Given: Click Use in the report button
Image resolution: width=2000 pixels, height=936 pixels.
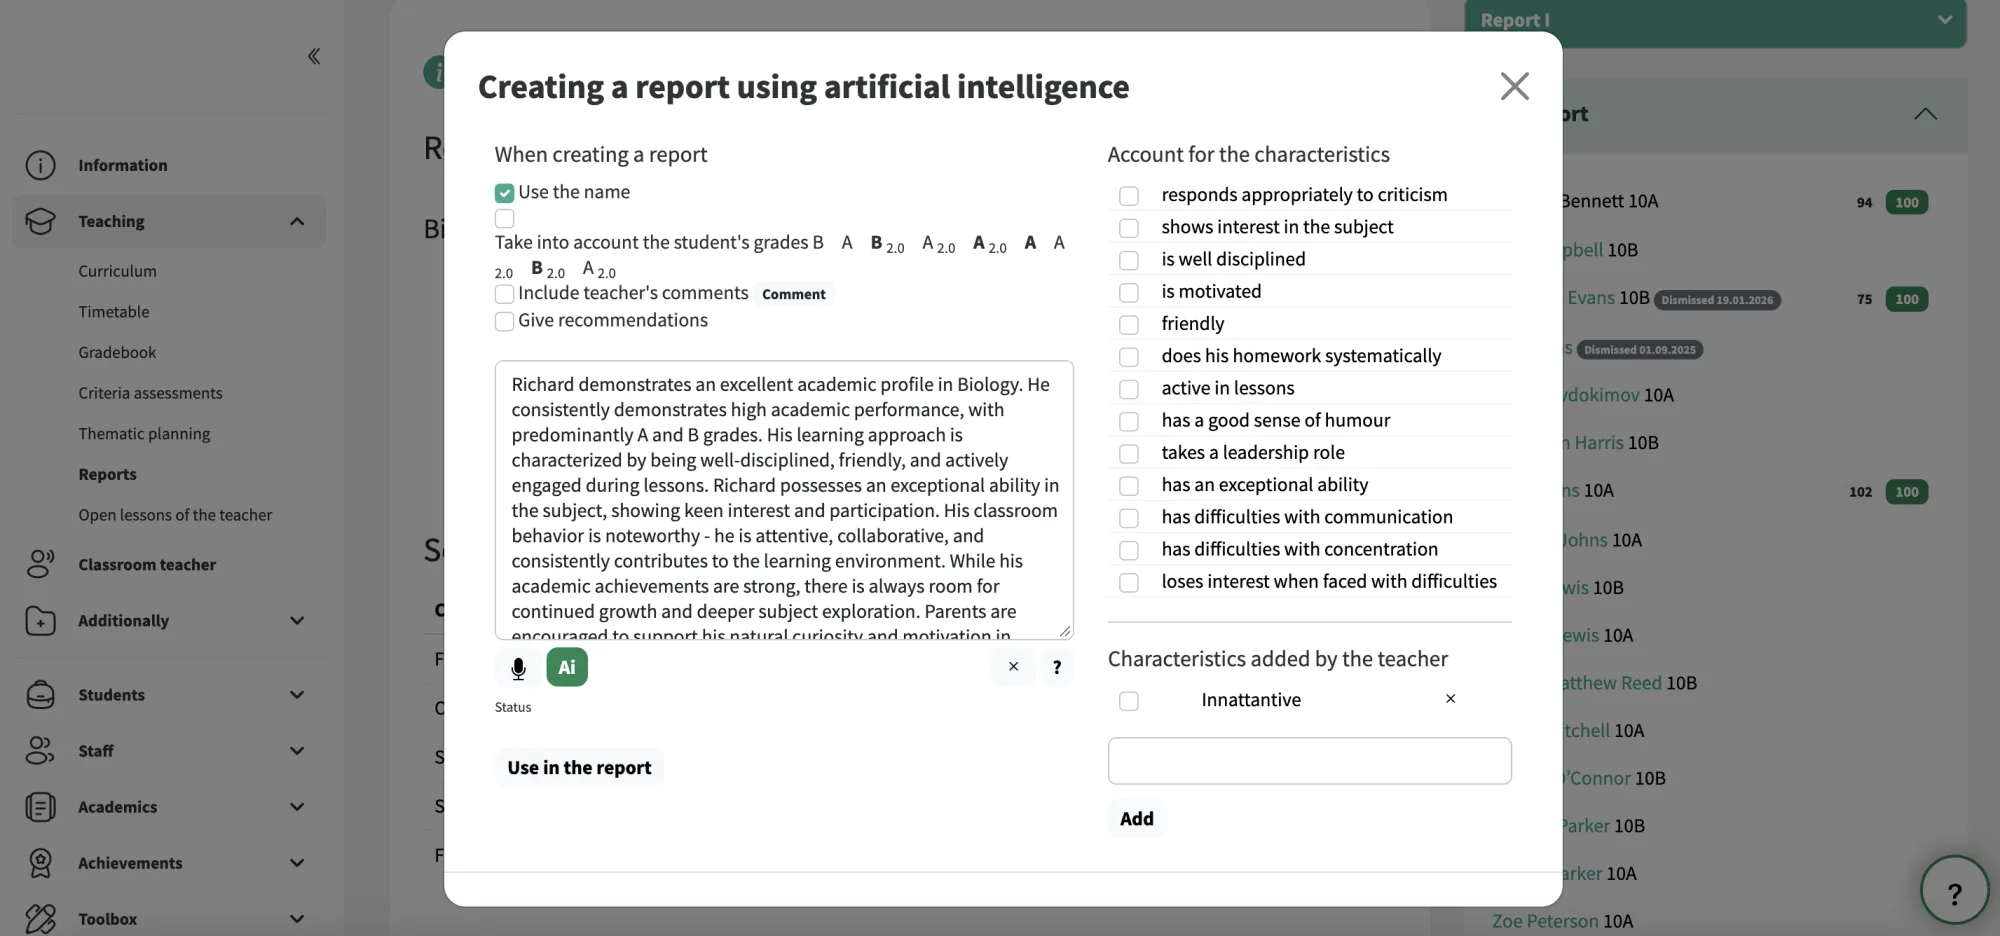Looking at the screenshot, I should pyautogui.click(x=579, y=767).
